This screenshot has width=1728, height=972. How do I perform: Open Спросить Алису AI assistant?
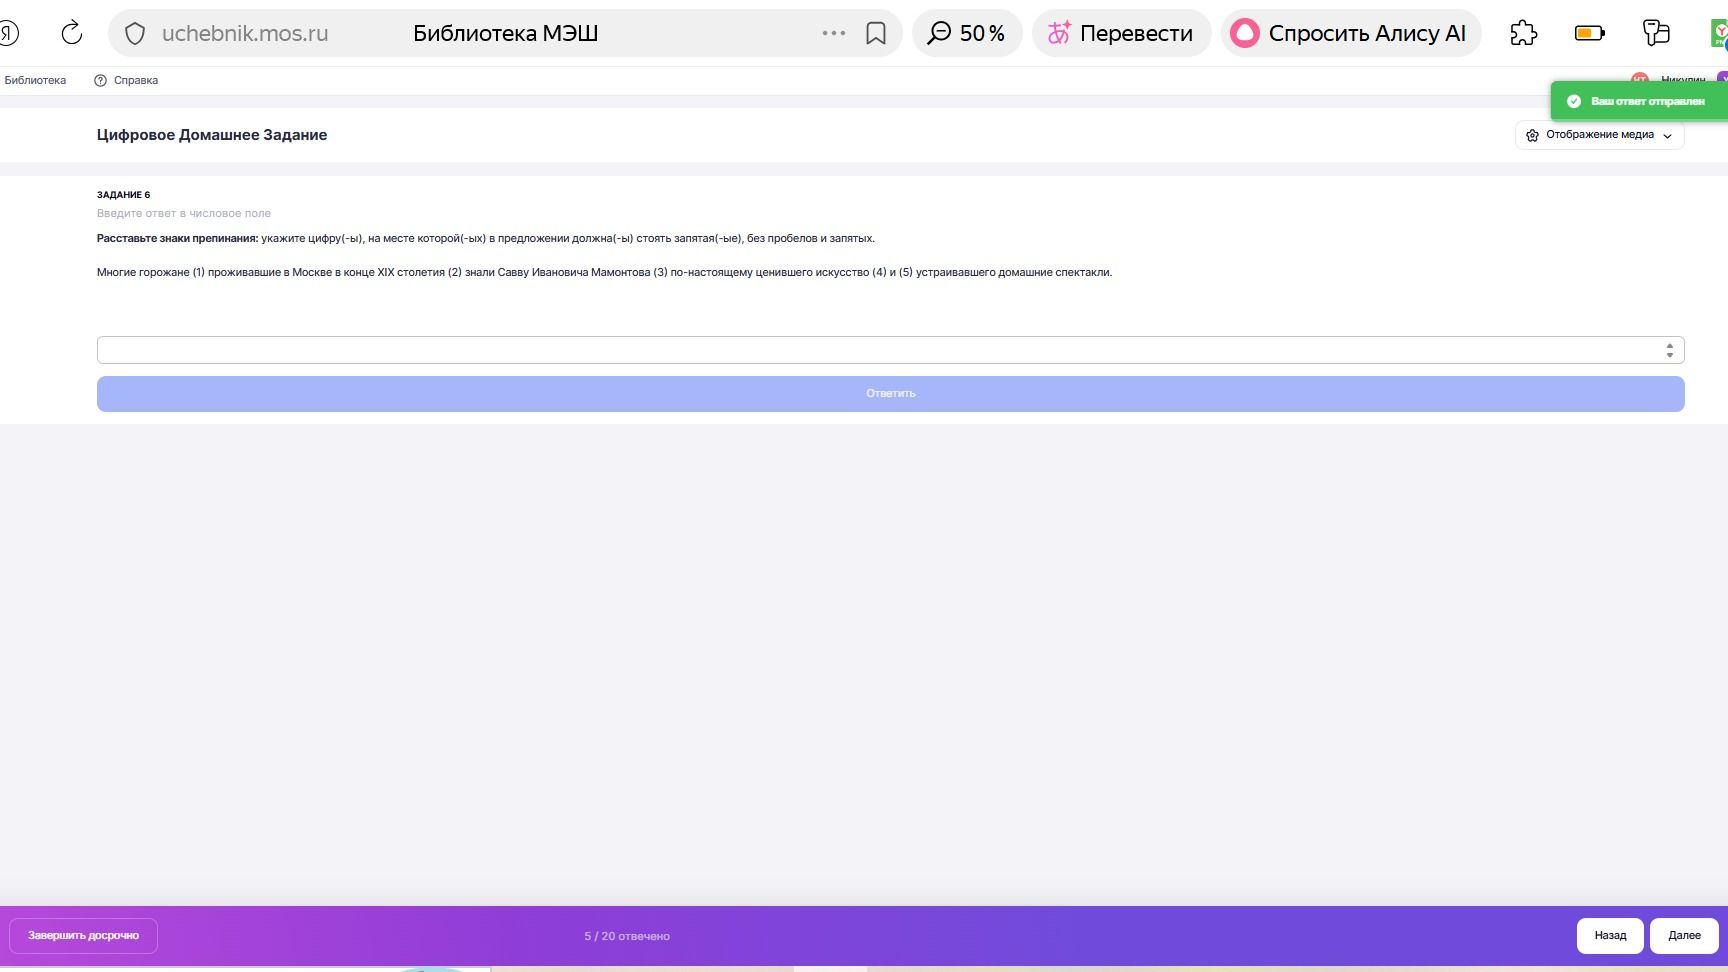pyautogui.click(x=1351, y=33)
